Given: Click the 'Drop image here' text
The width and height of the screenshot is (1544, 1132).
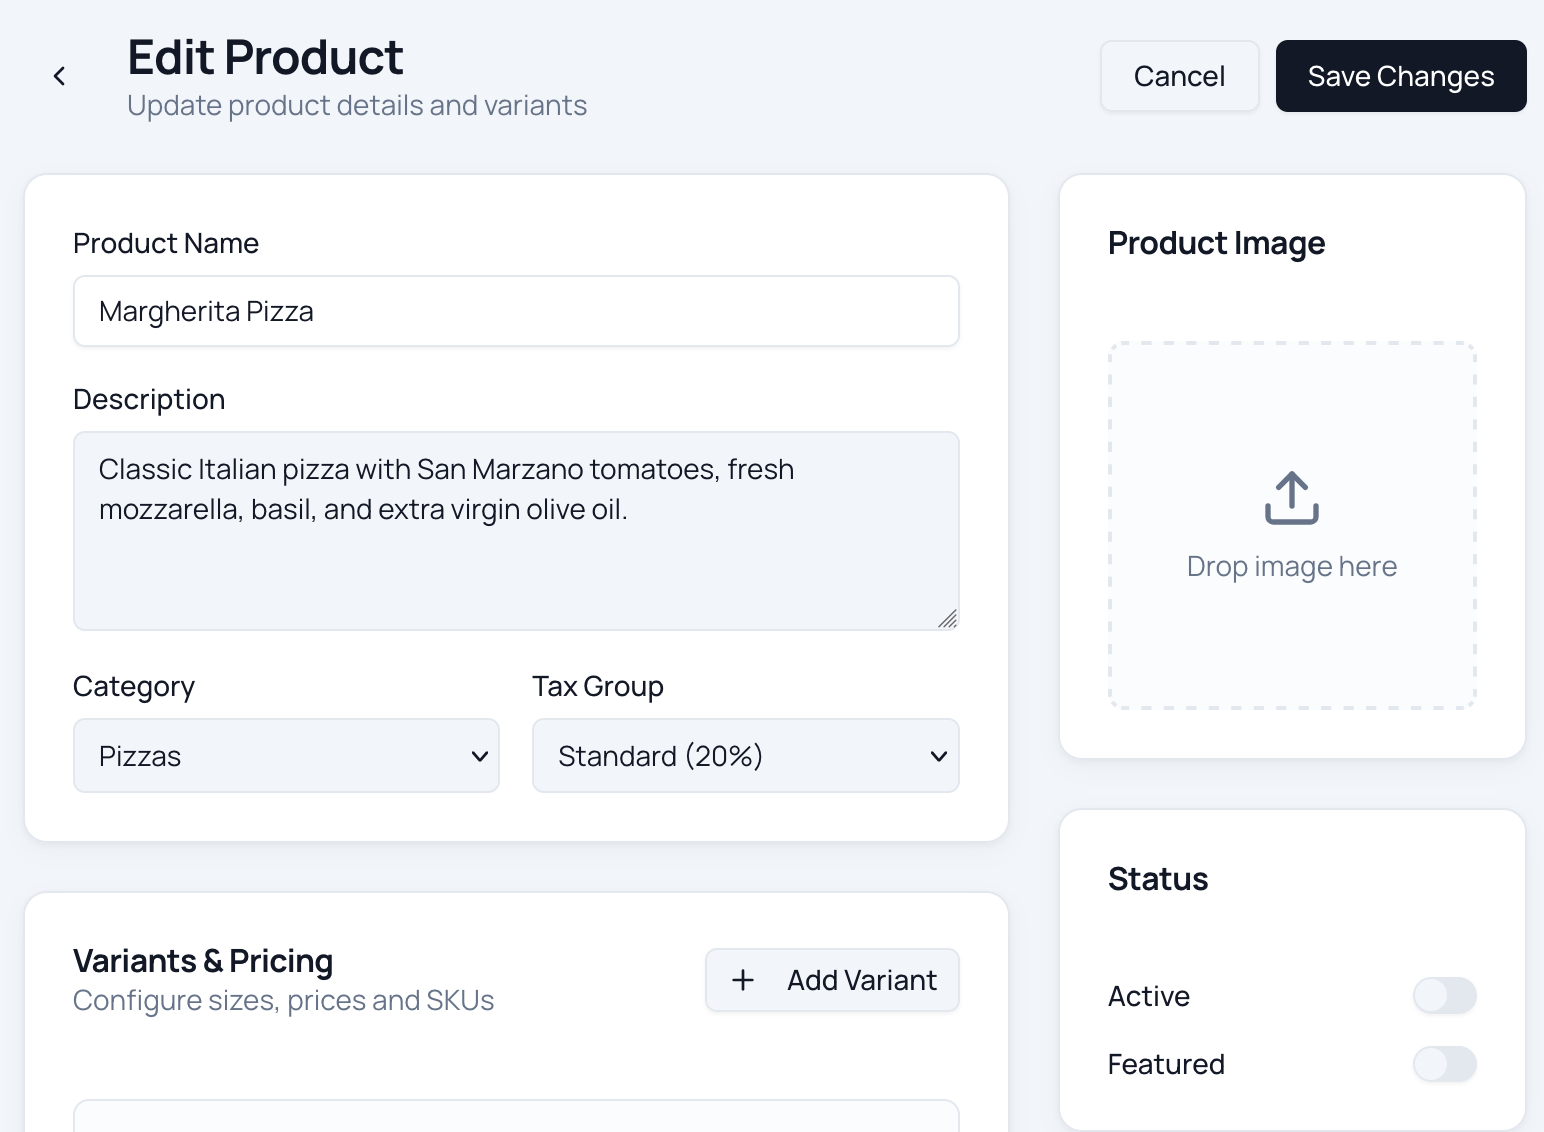Looking at the screenshot, I should pyautogui.click(x=1291, y=566).
